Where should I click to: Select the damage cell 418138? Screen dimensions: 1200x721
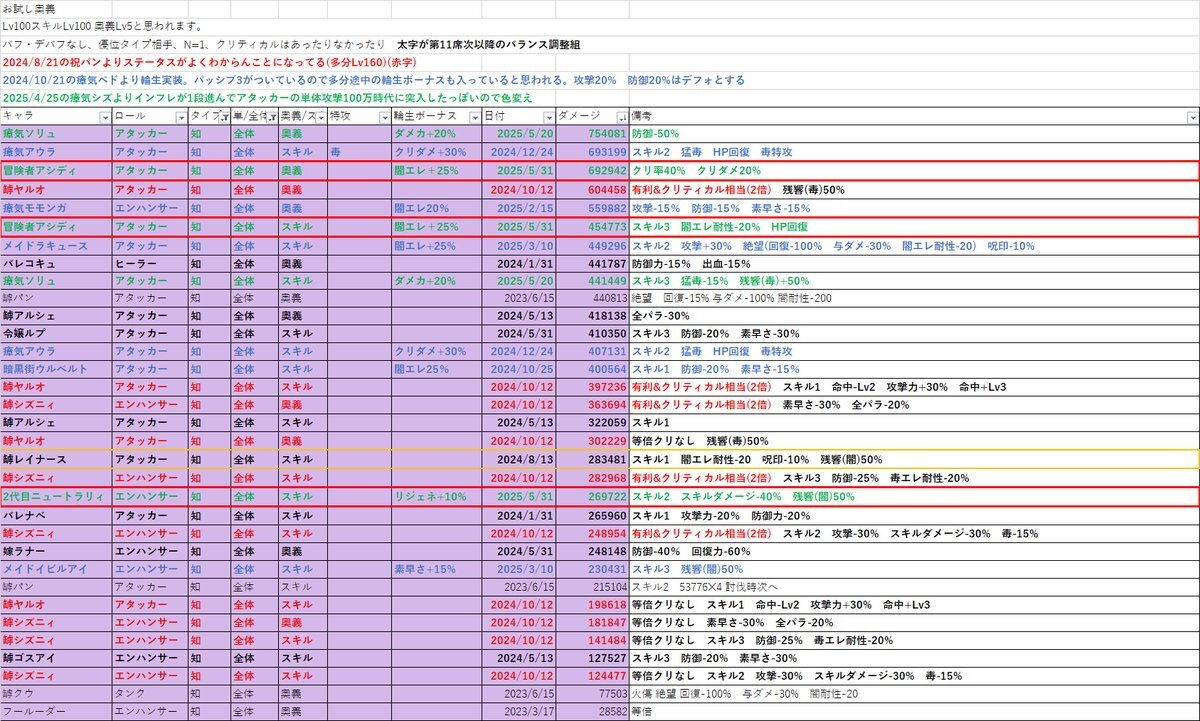[x=592, y=316]
